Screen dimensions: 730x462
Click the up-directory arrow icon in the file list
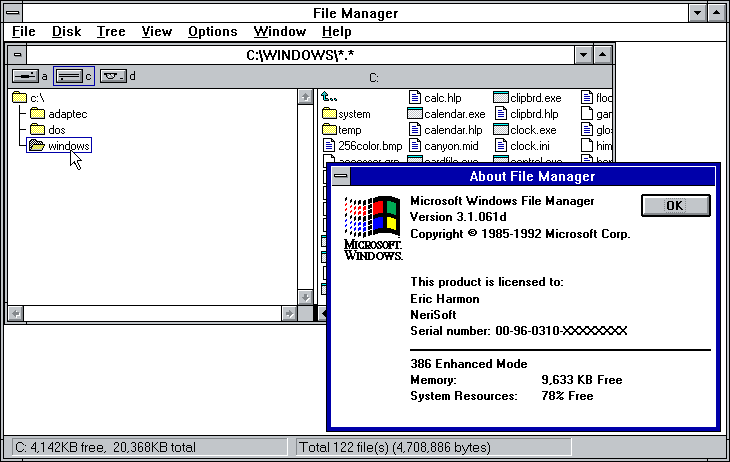point(329,97)
